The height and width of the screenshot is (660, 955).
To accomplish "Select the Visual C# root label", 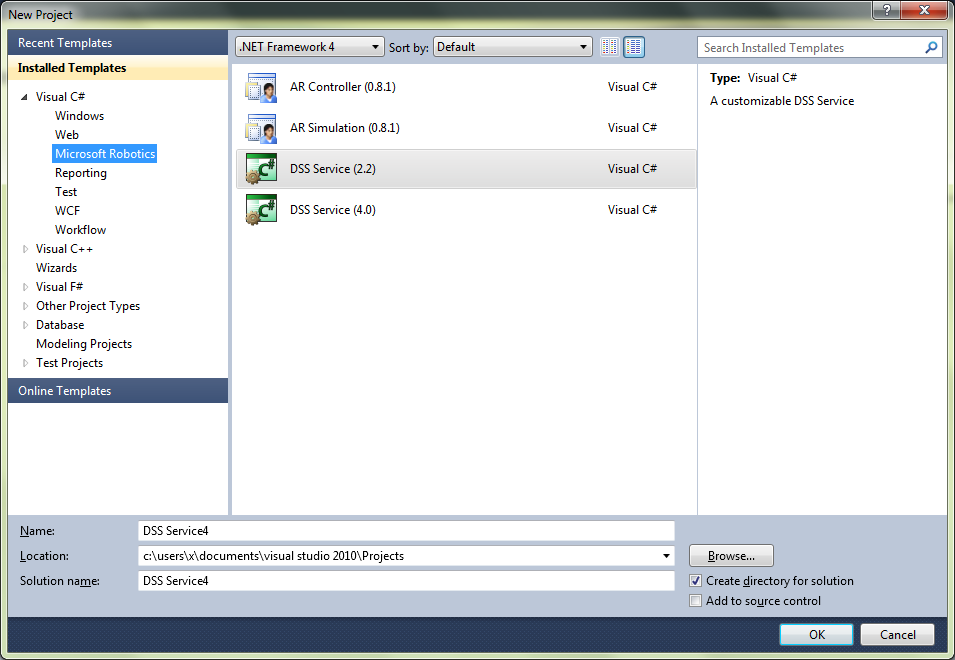I will [60, 97].
